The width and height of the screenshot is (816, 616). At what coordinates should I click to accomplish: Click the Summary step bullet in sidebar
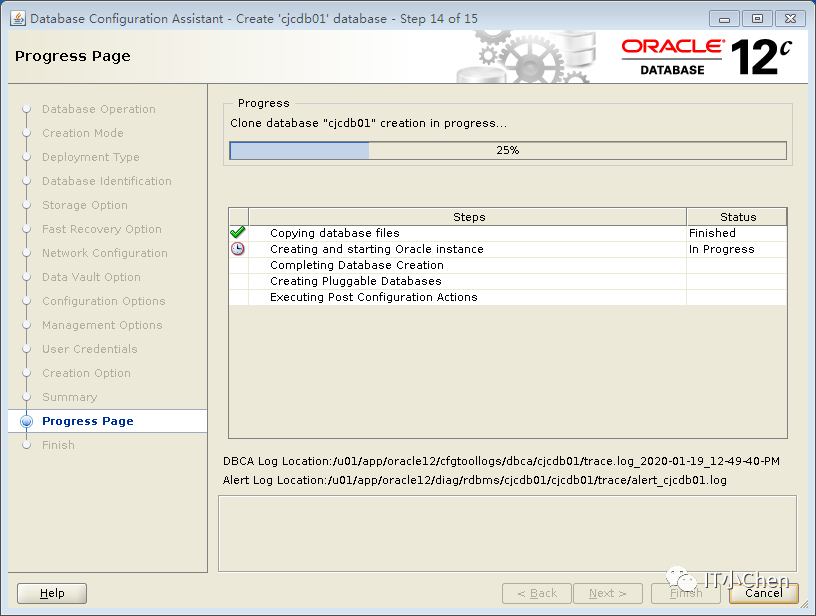[27, 397]
